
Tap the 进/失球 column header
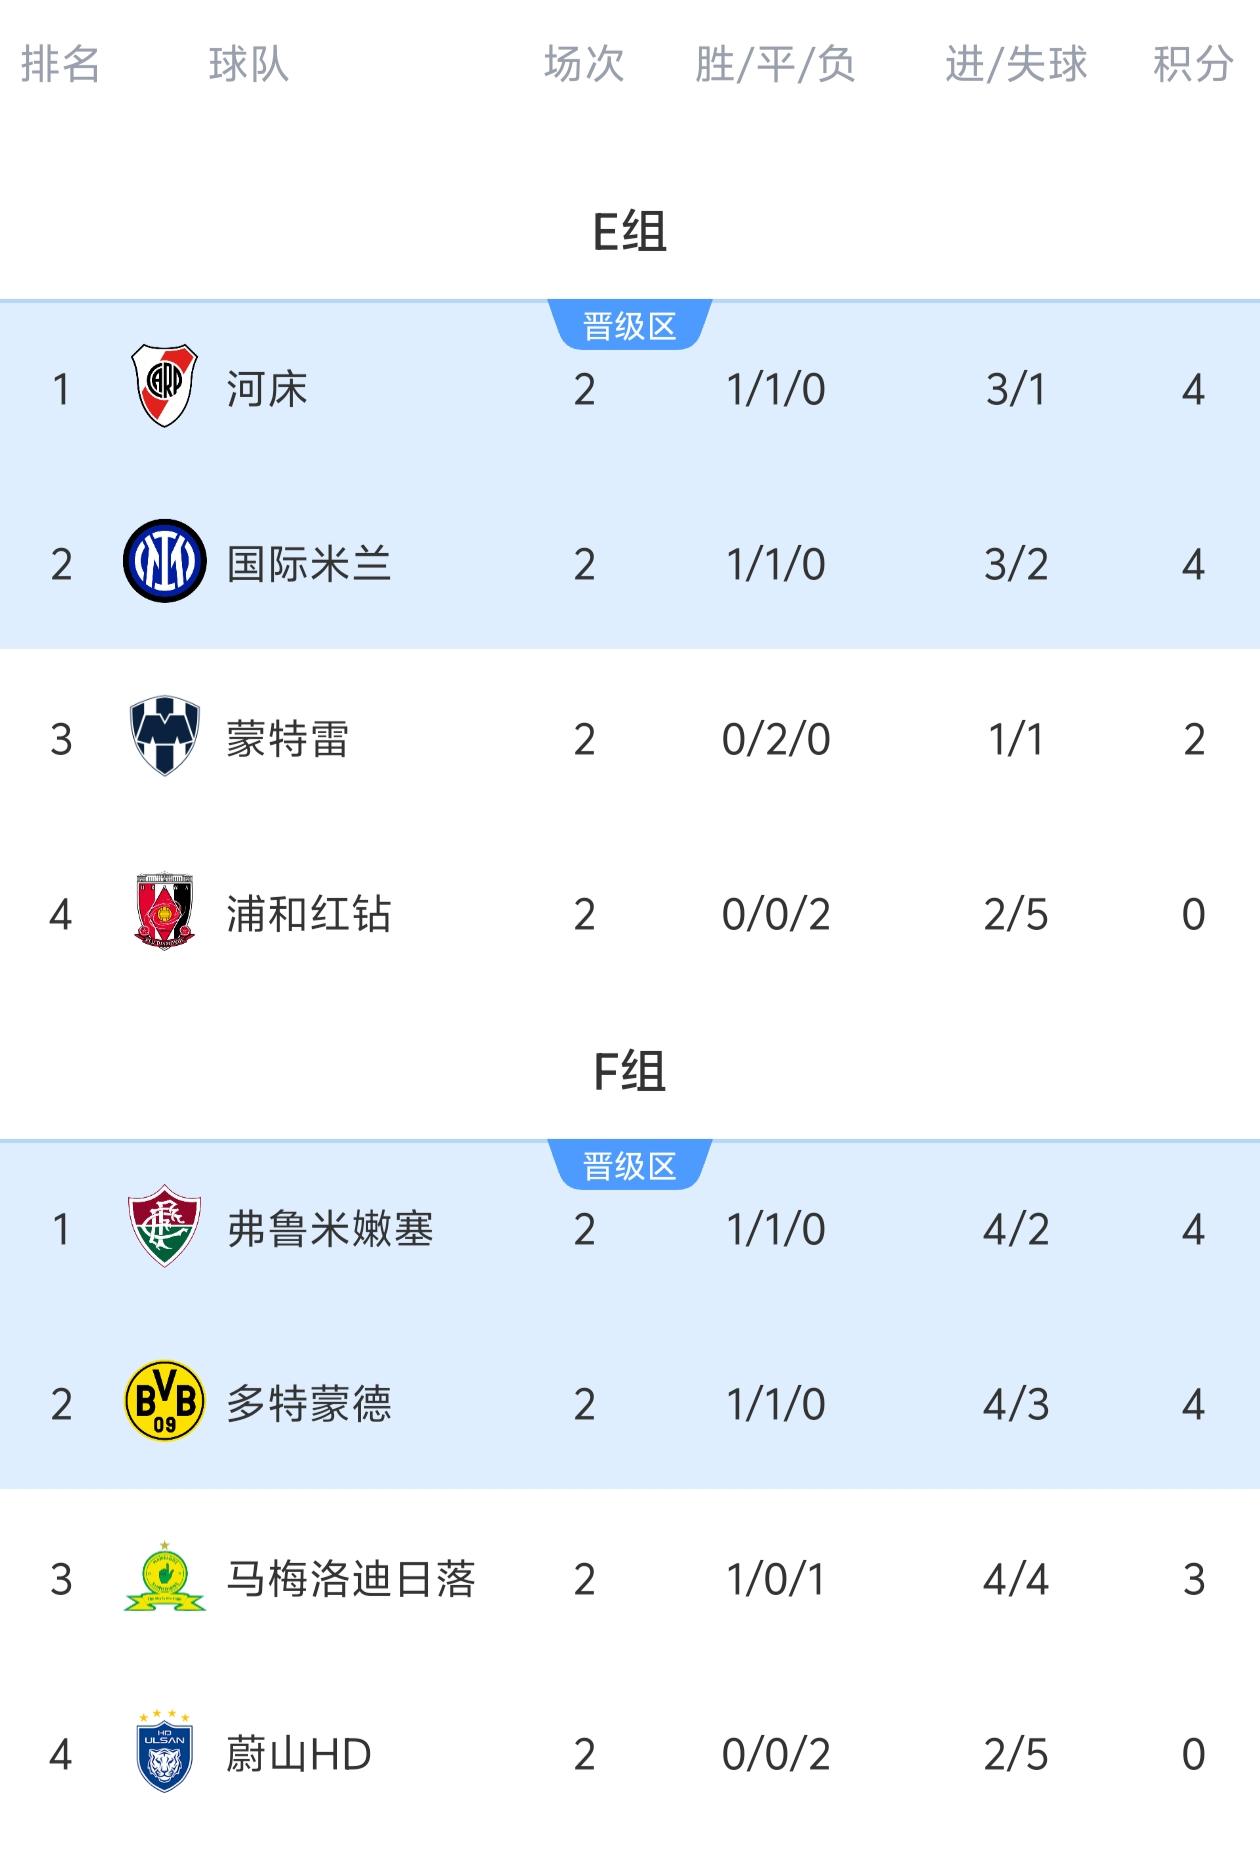pos(1016,64)
